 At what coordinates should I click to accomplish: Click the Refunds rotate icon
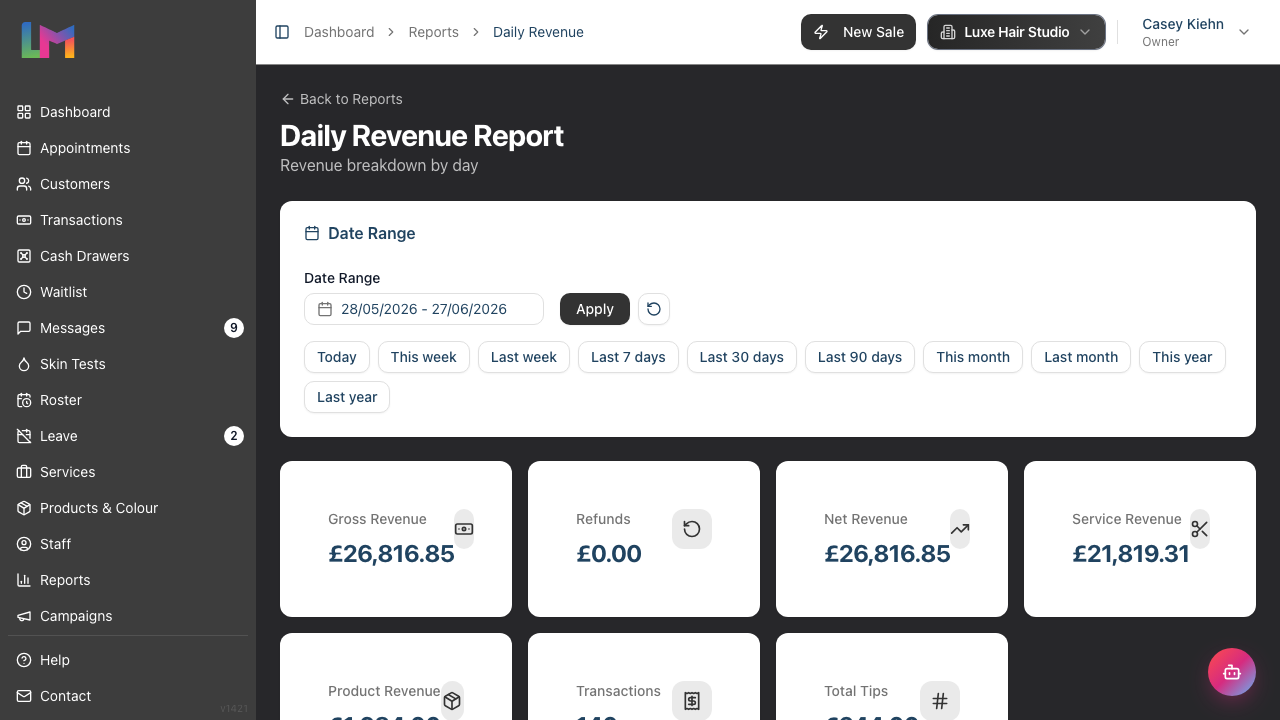692,529
